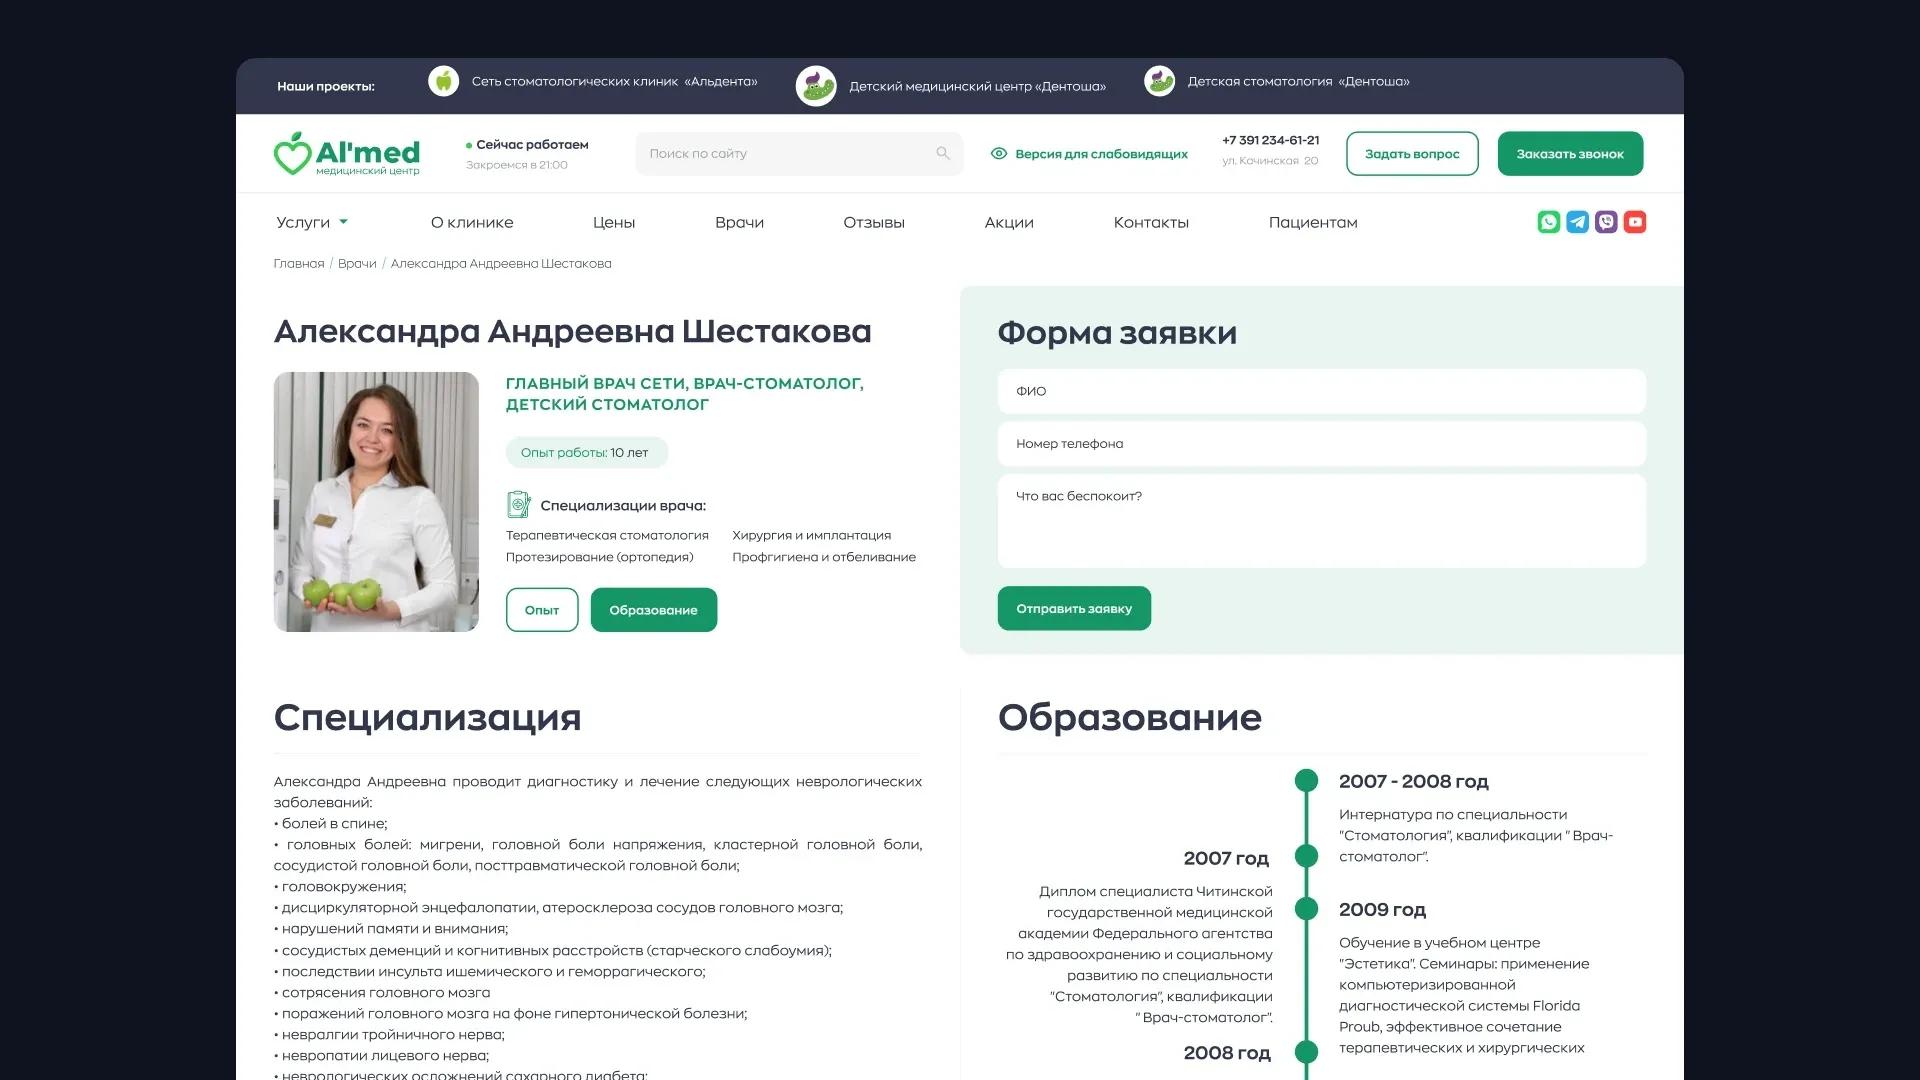This screenshot has width=1920, height=1080.
Task: Select Врачи in the main menu
Action: pos(738,222)
